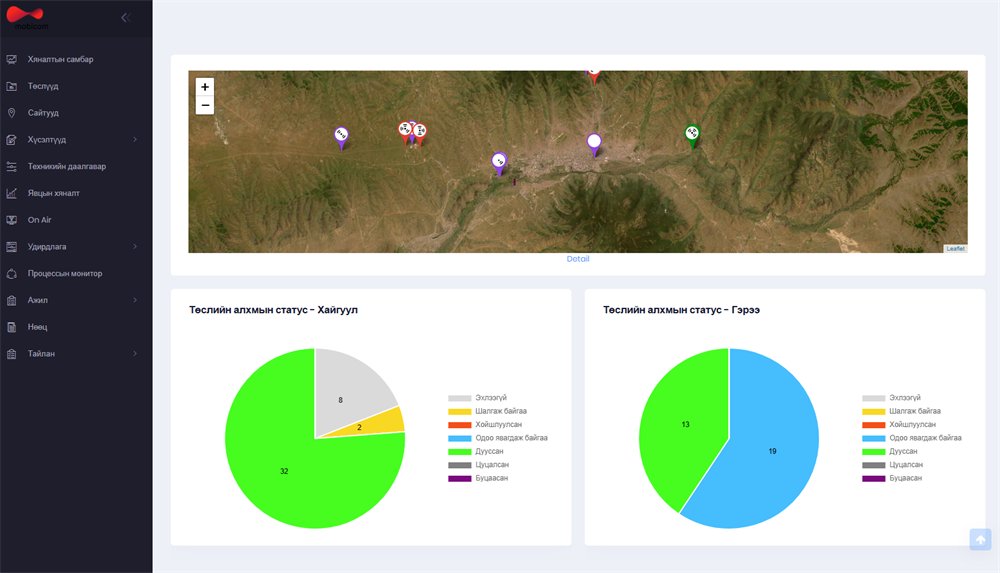
Task: Zoom out on the map with minus
Action: pyautogui.click(x=205, y=105)
